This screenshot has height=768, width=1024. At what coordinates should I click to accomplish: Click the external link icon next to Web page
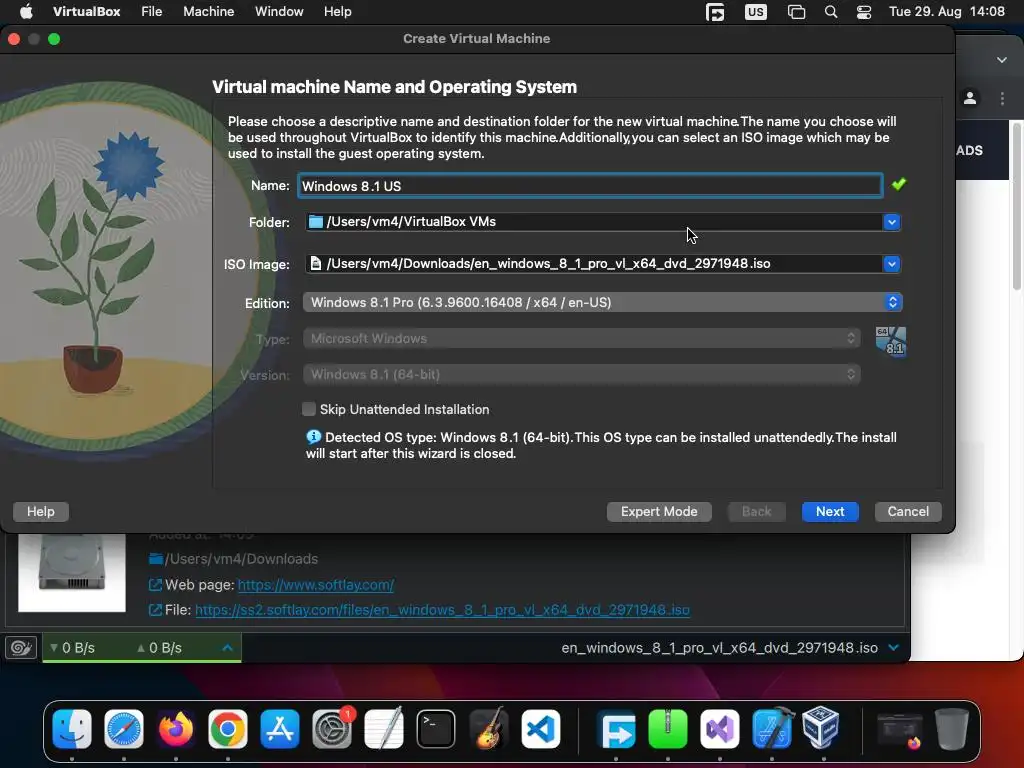coord(155,585)
